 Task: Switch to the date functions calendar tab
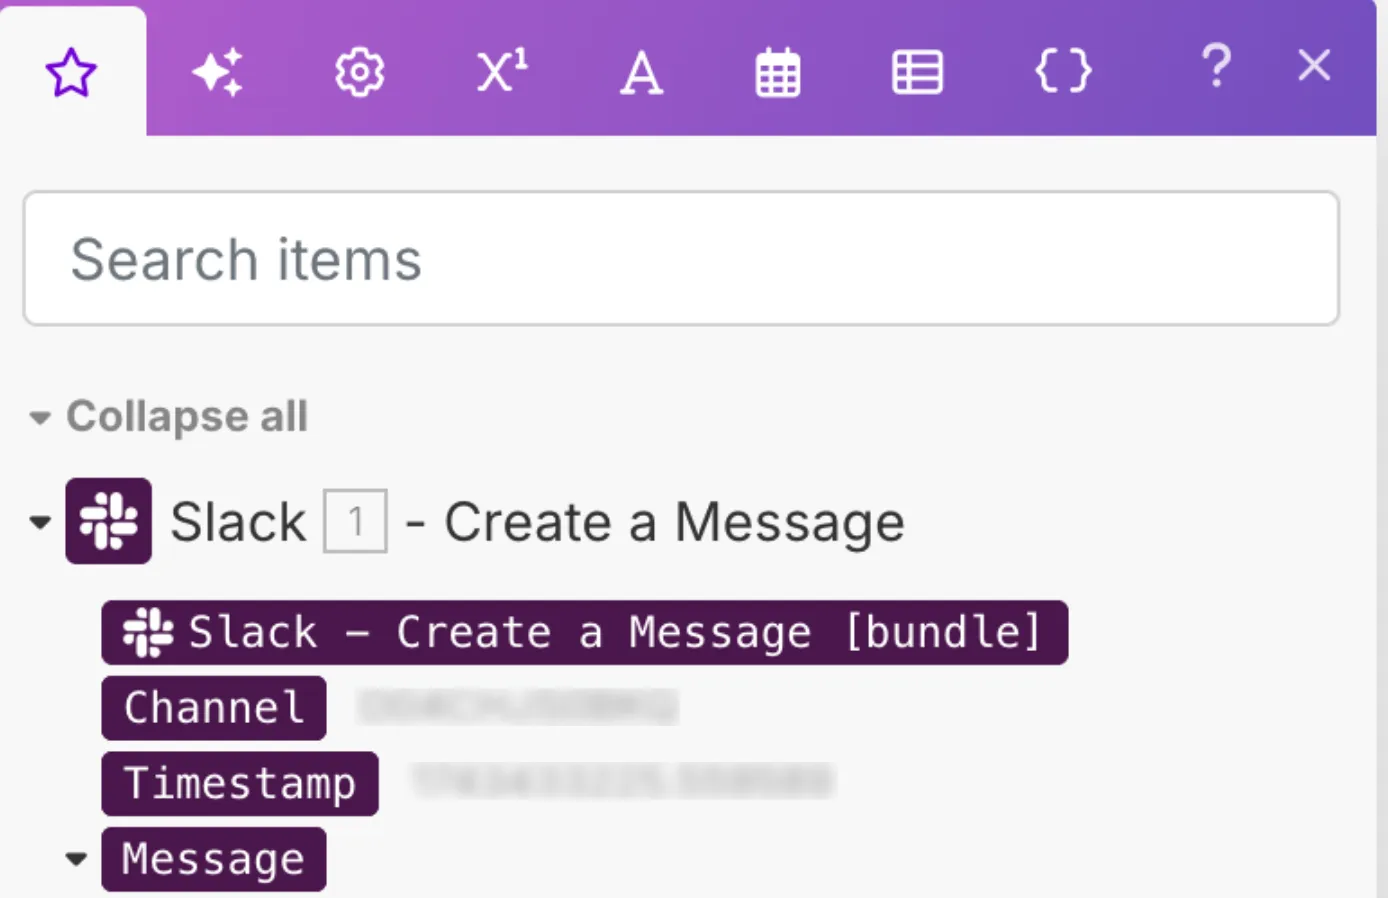[x=778, y=72]
